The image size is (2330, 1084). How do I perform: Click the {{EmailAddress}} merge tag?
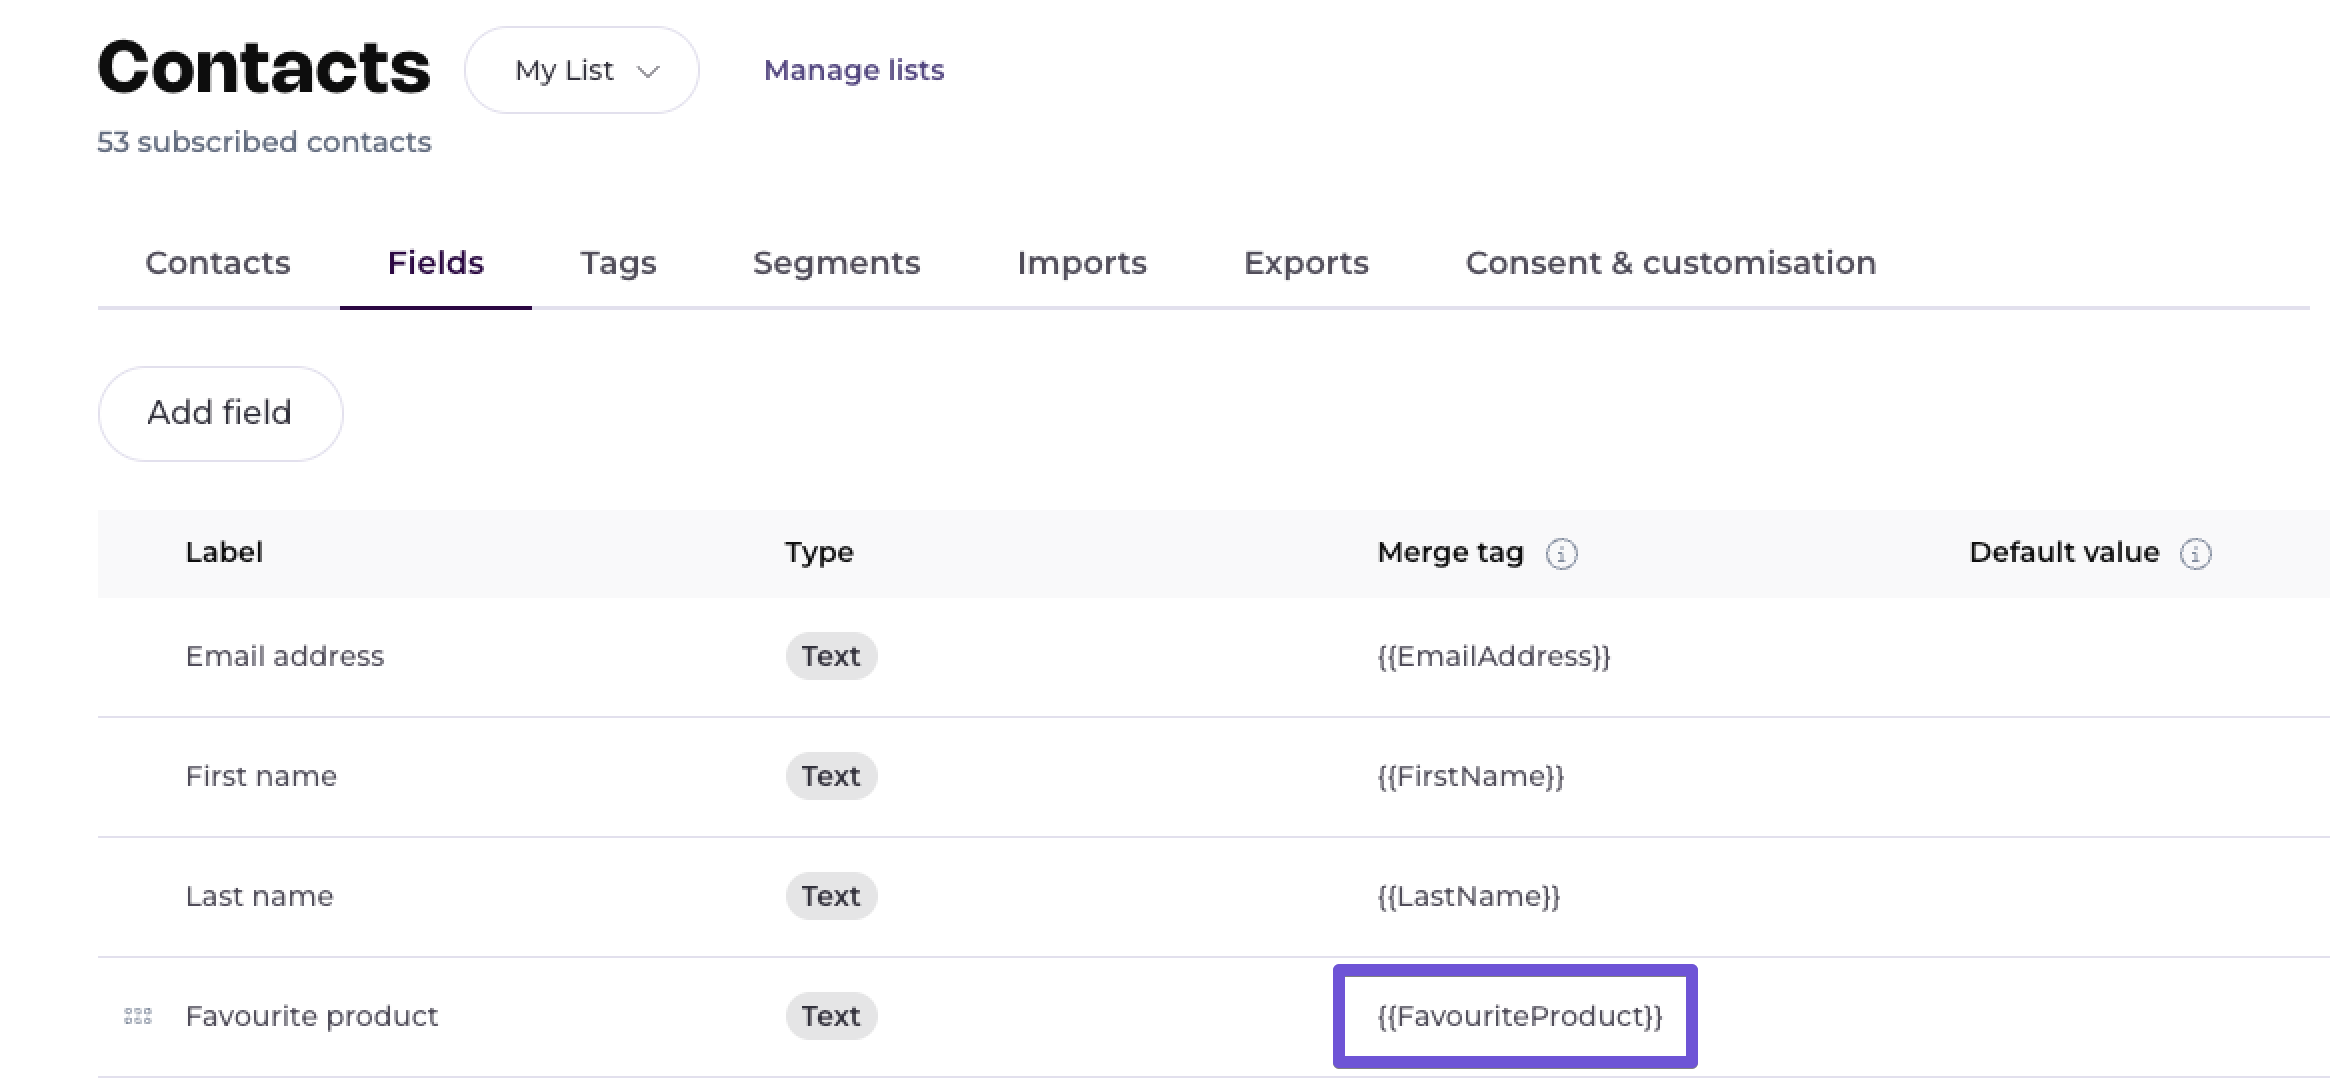pos(1493,656)
